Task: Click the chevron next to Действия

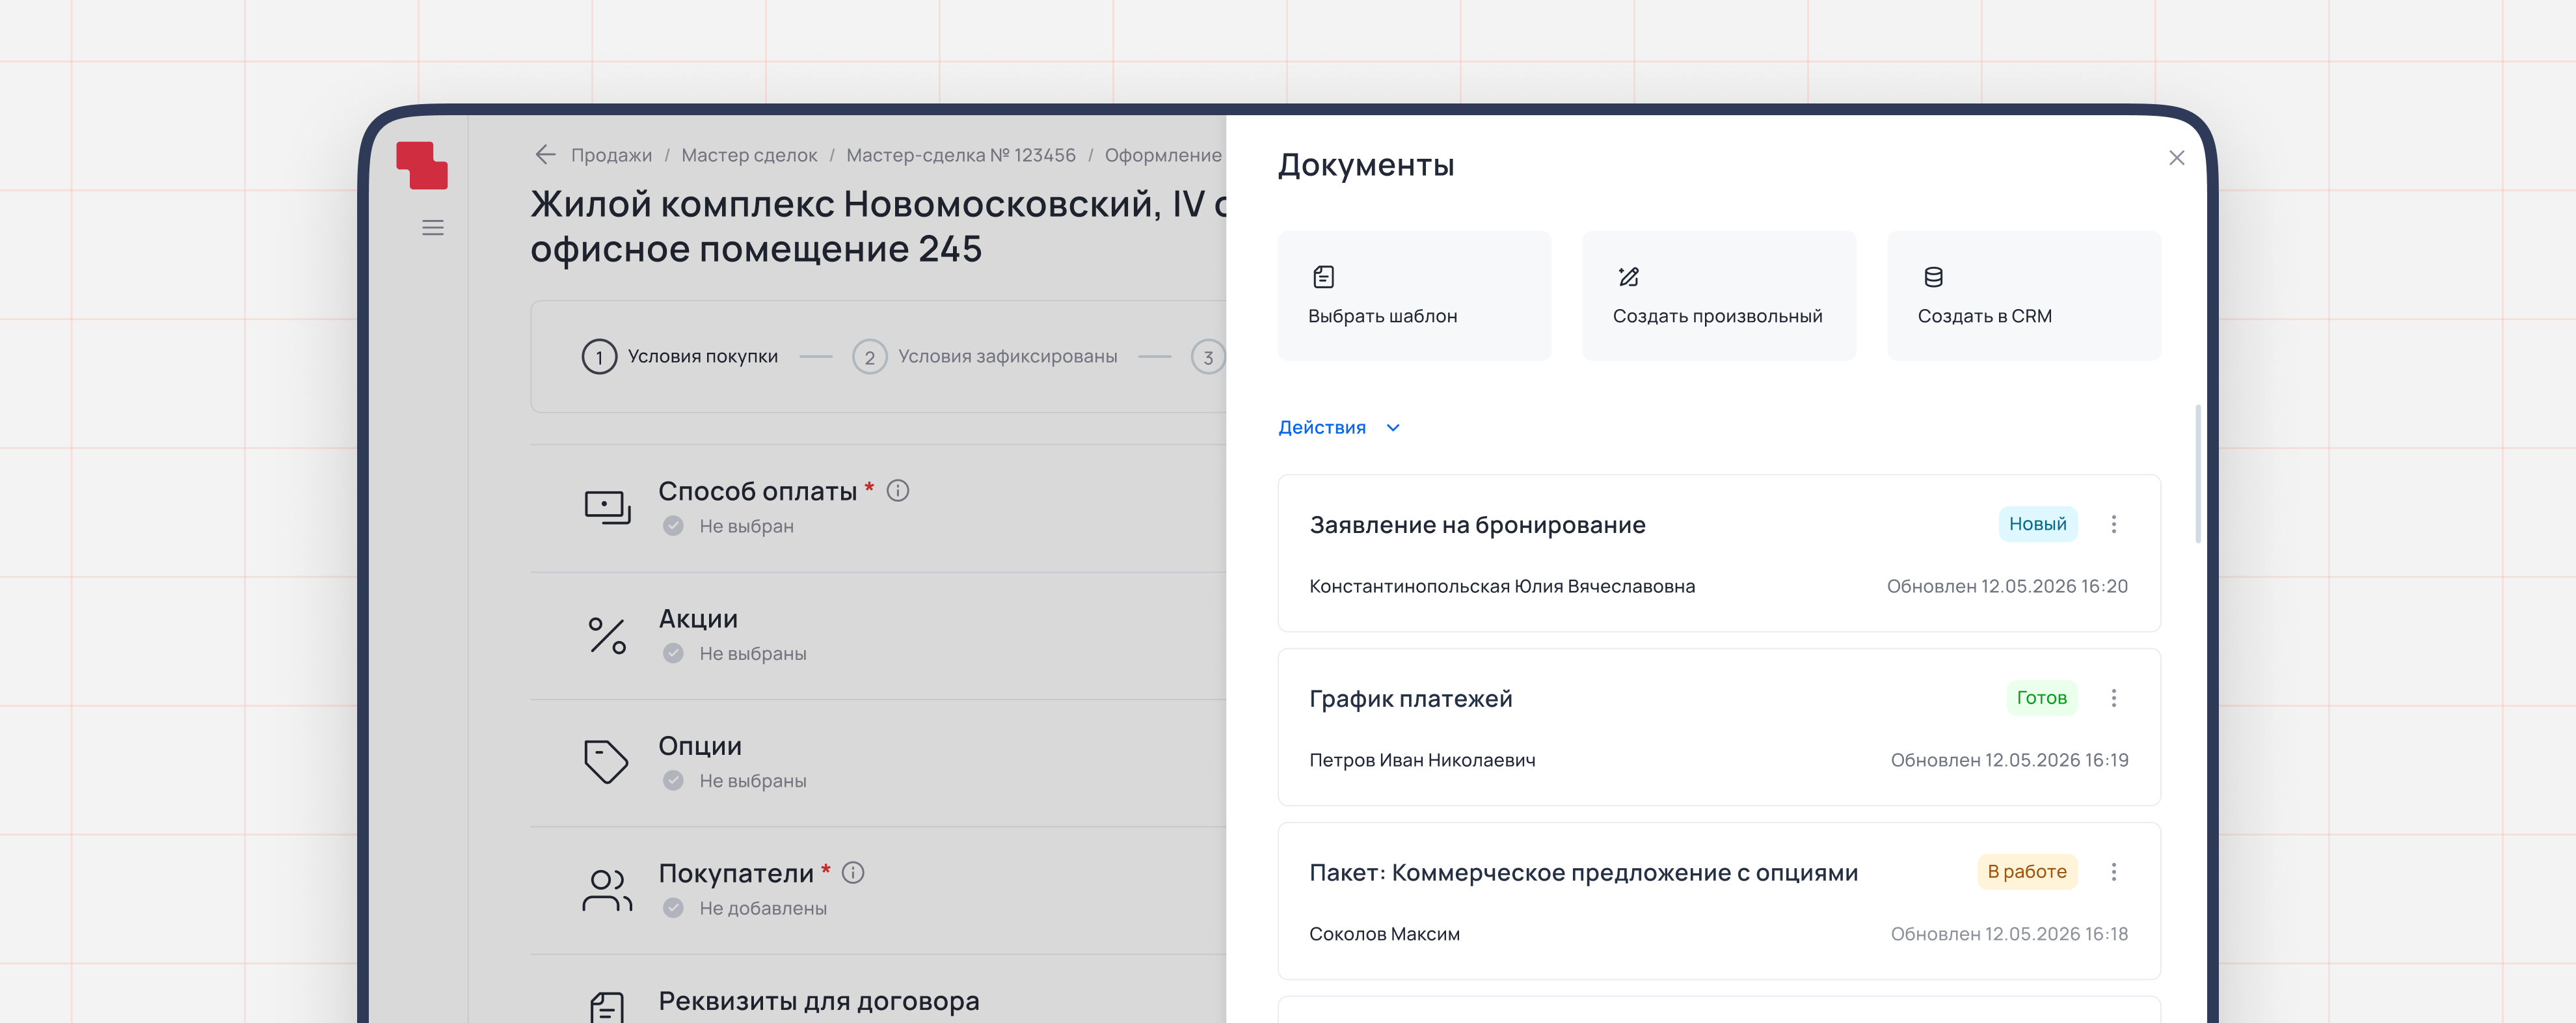Action: 1393,428
